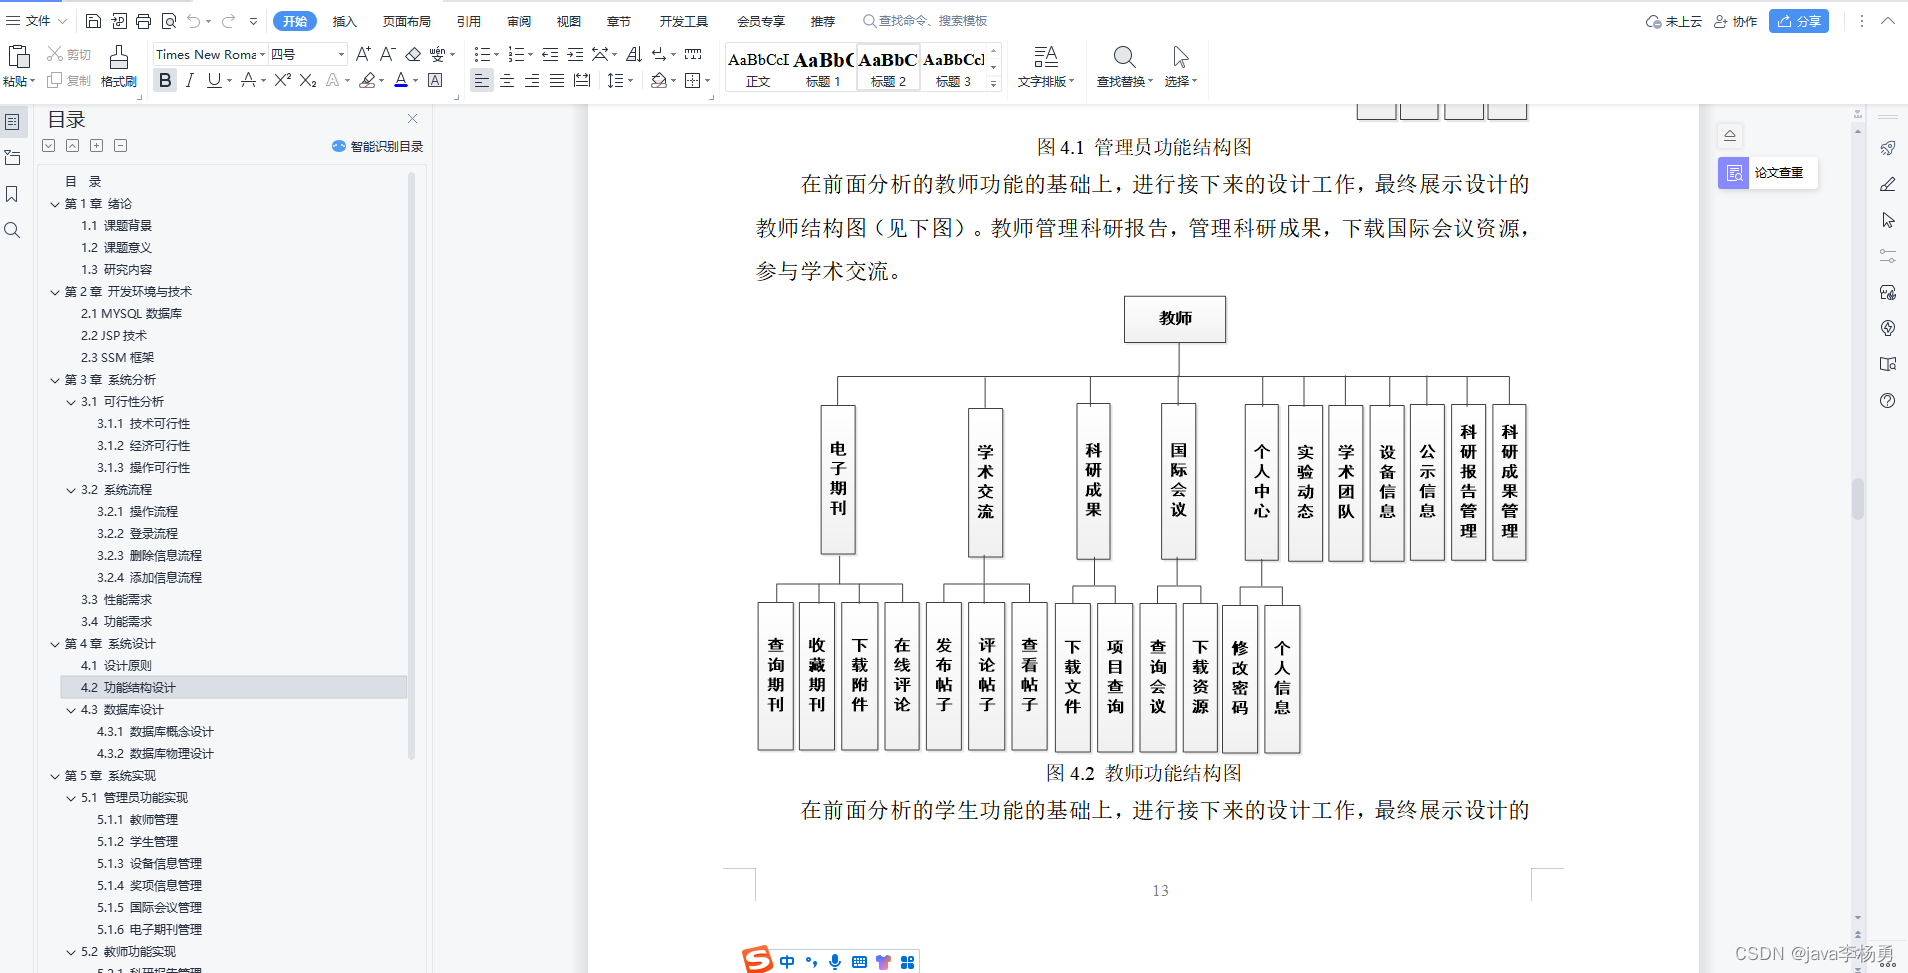Set paragraph alignment to justify
This screenshot has width=1908, height=973.
tap(557, 80)
